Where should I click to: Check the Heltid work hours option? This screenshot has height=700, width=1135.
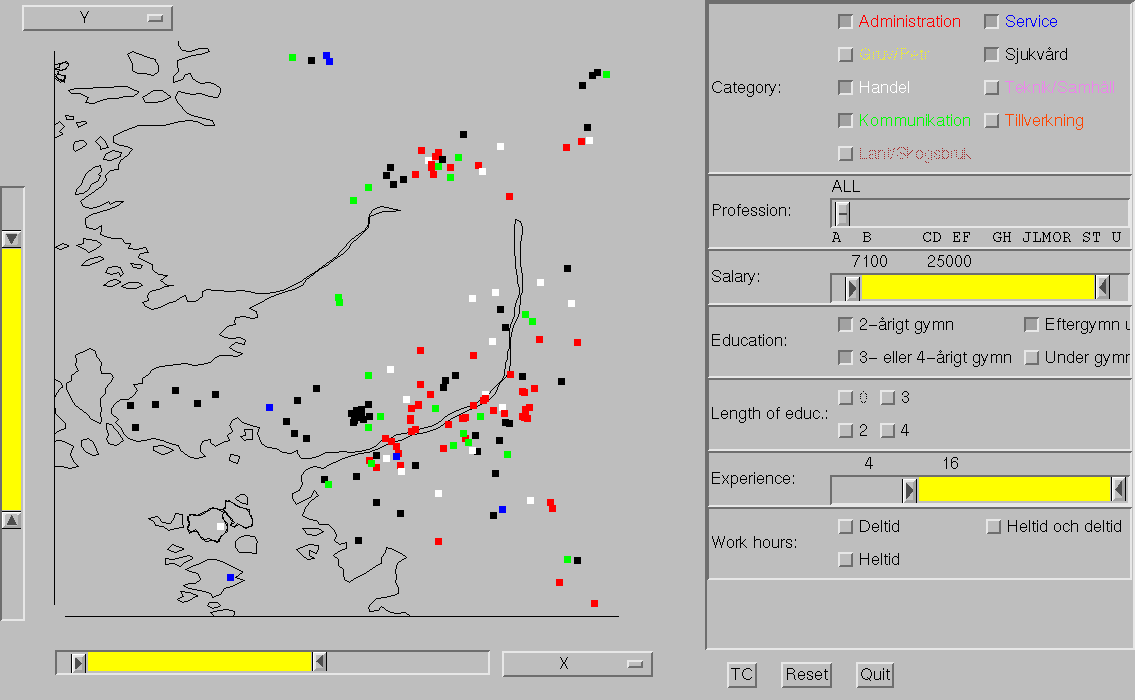click(845, 560)
